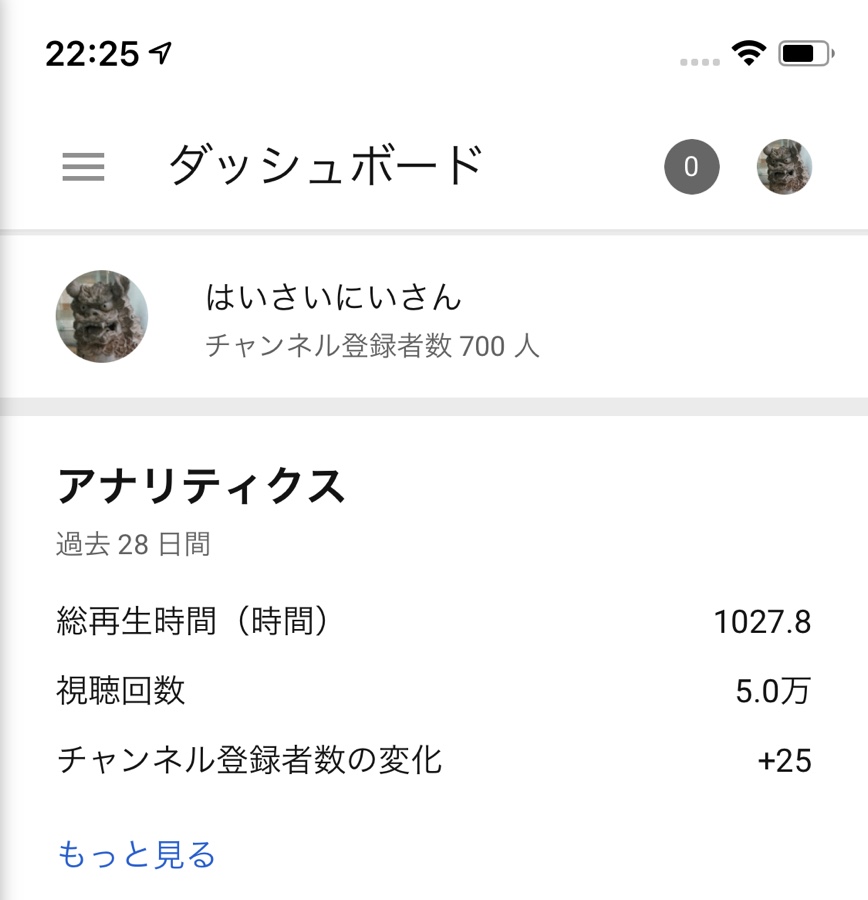Open channel name はいさいにいさん
This screenshot has width=868, height=900.
334,297
